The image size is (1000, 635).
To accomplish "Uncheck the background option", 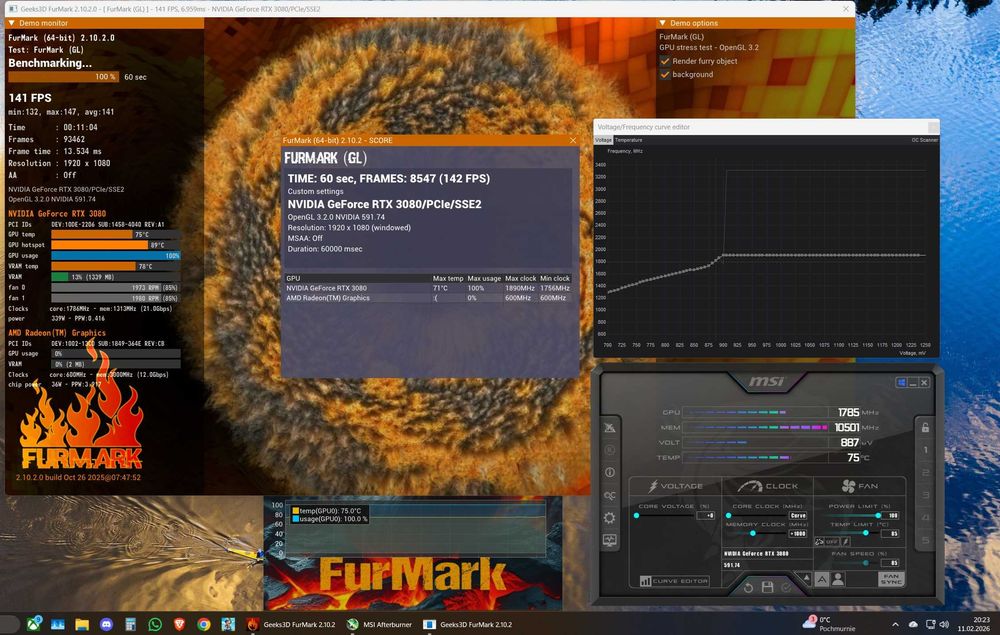I will coord(665,75).
